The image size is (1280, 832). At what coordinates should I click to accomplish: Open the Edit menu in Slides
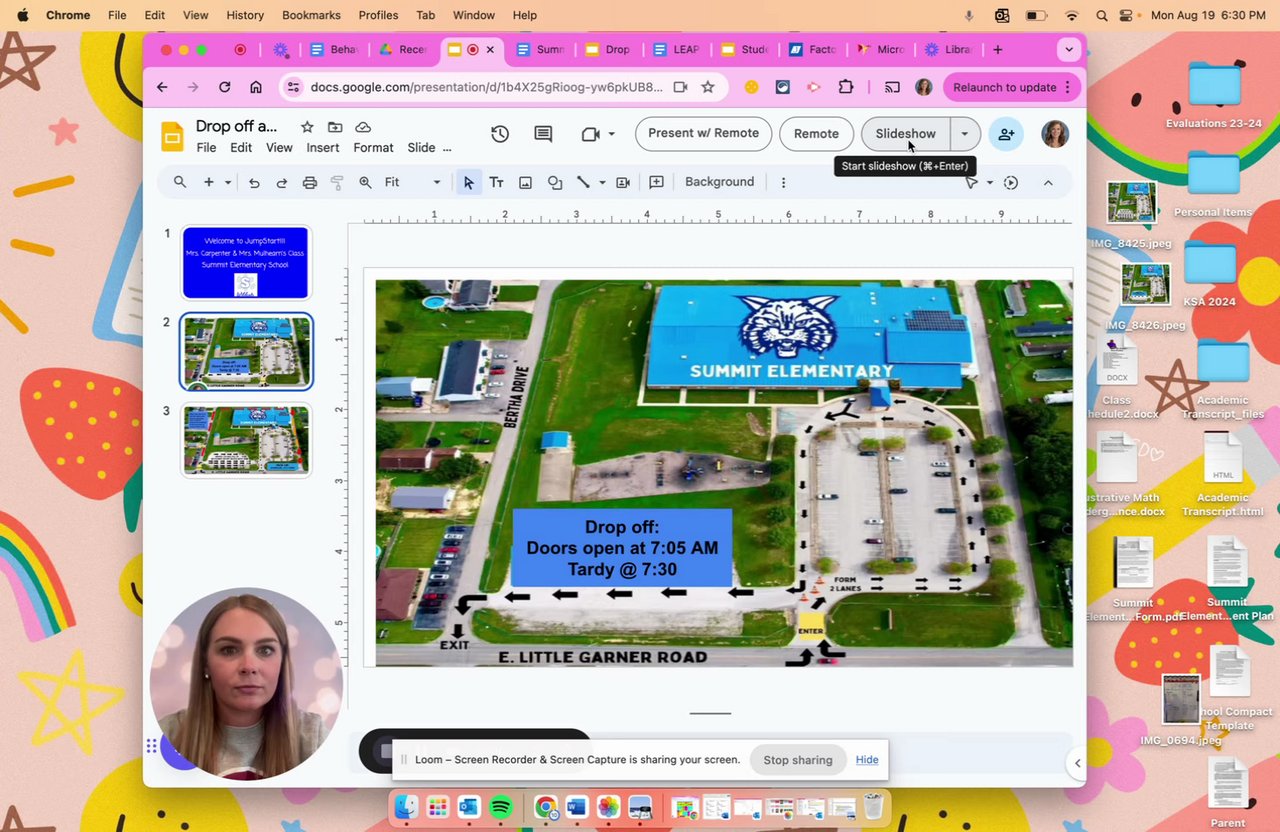pyautogui.click(x=241, y=148)
